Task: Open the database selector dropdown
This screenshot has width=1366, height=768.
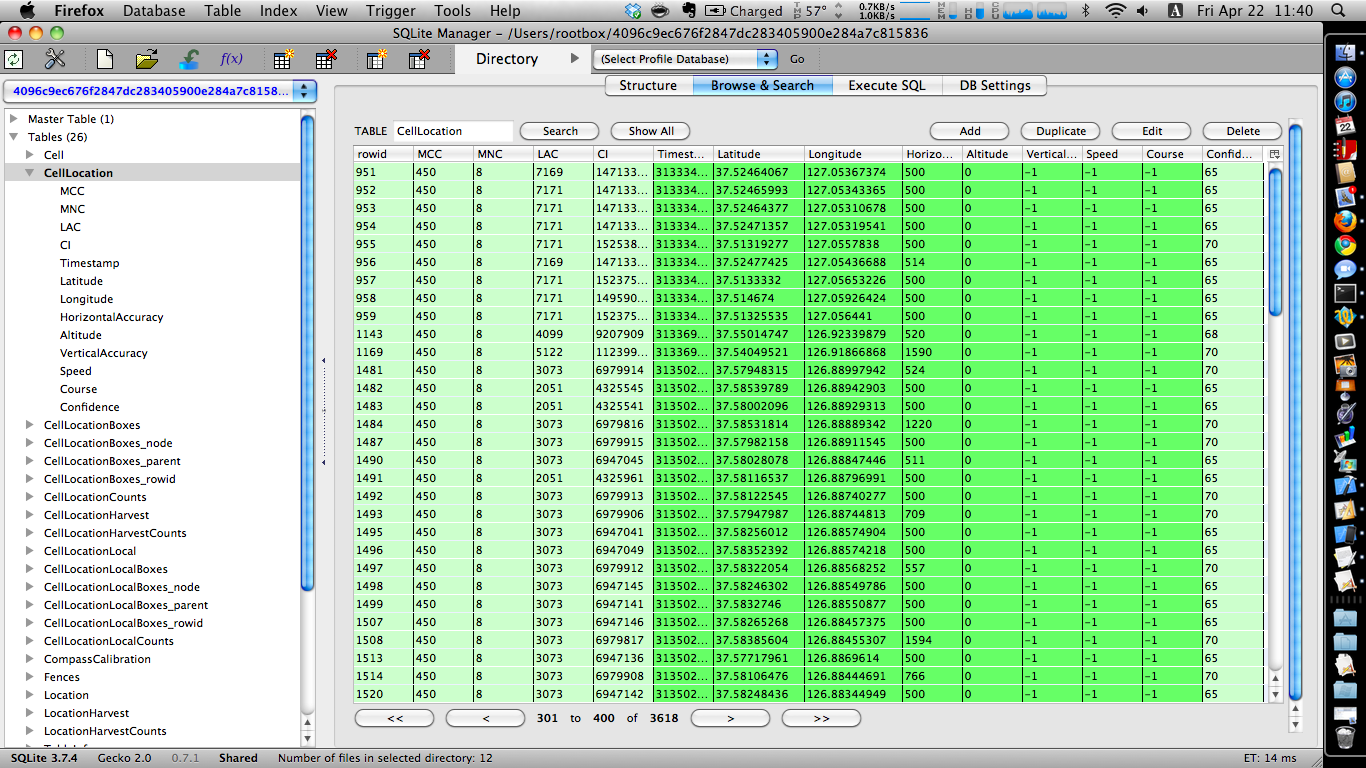Action: [x=160, y=91]
